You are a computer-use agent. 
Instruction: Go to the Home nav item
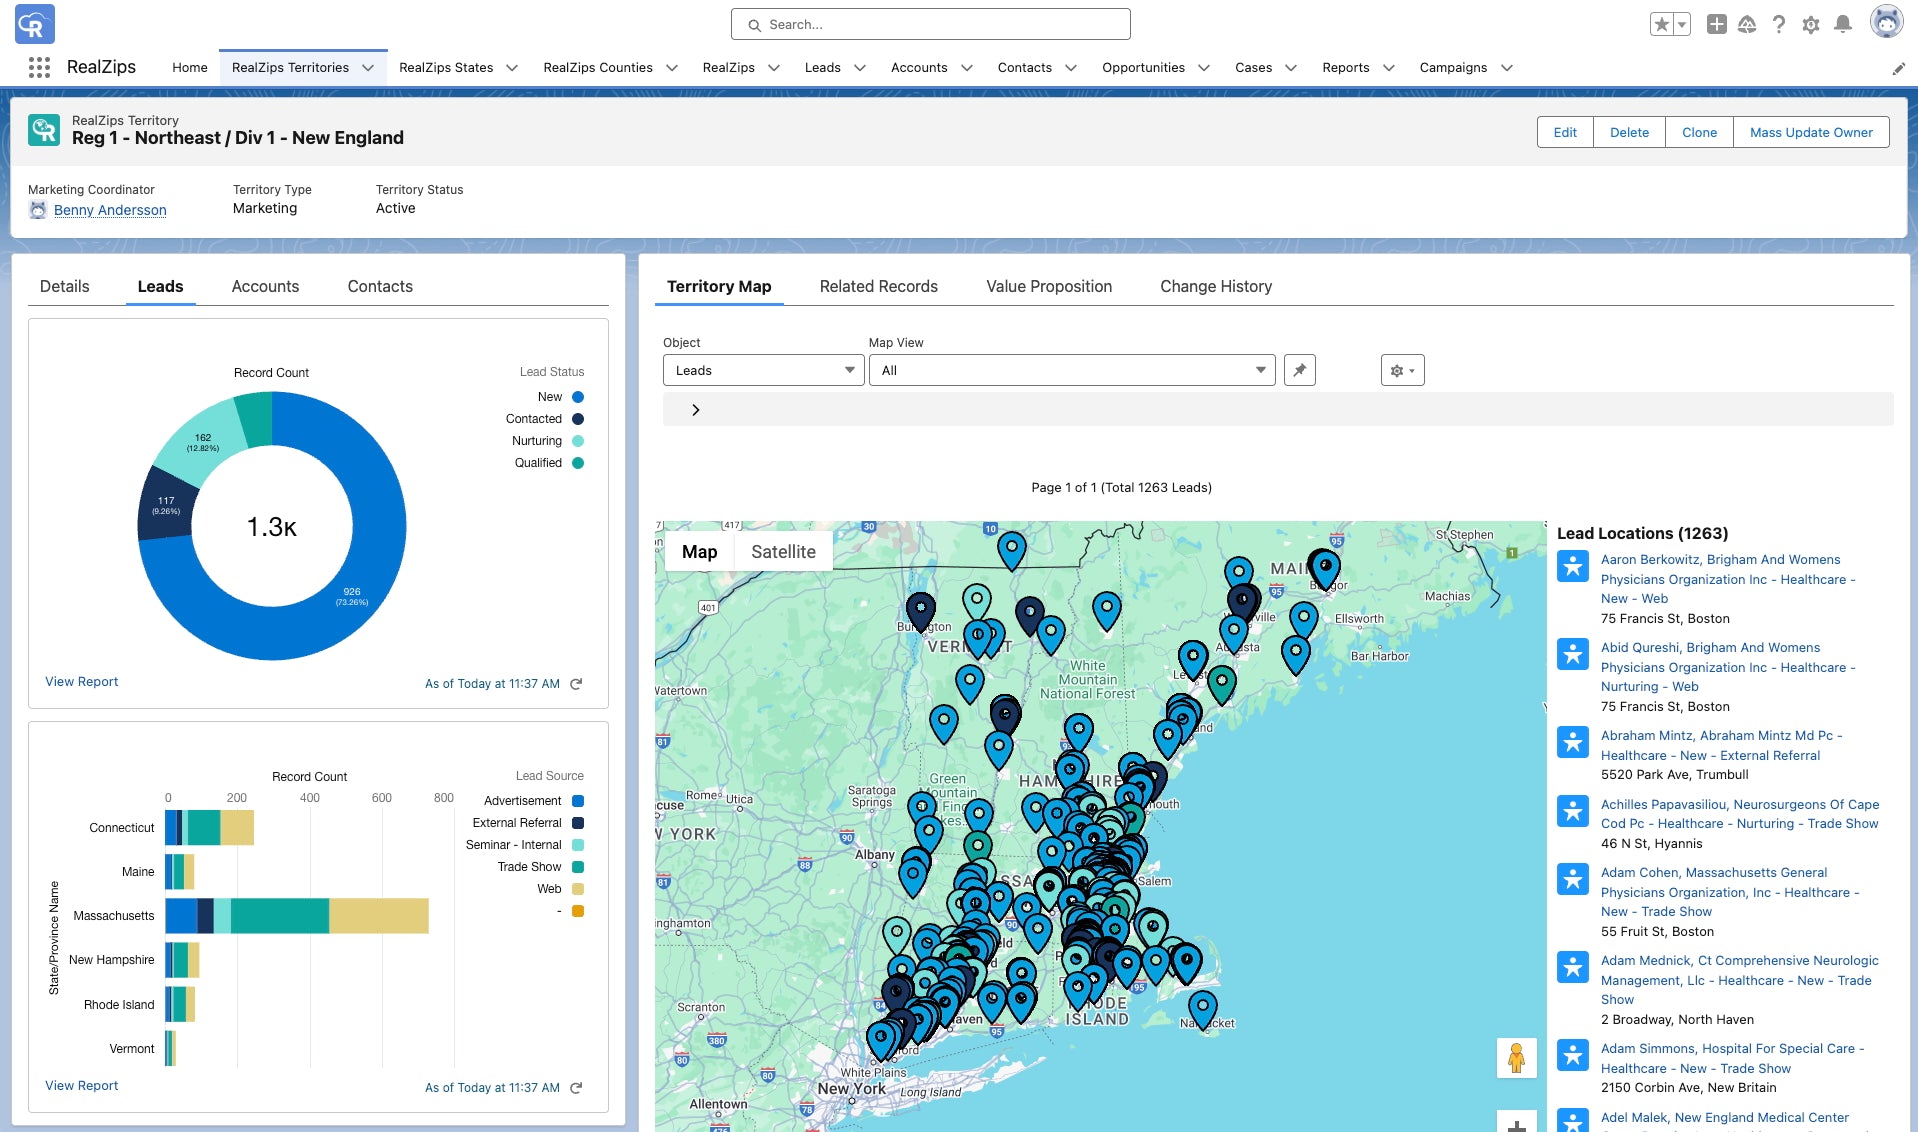(190, 68)
